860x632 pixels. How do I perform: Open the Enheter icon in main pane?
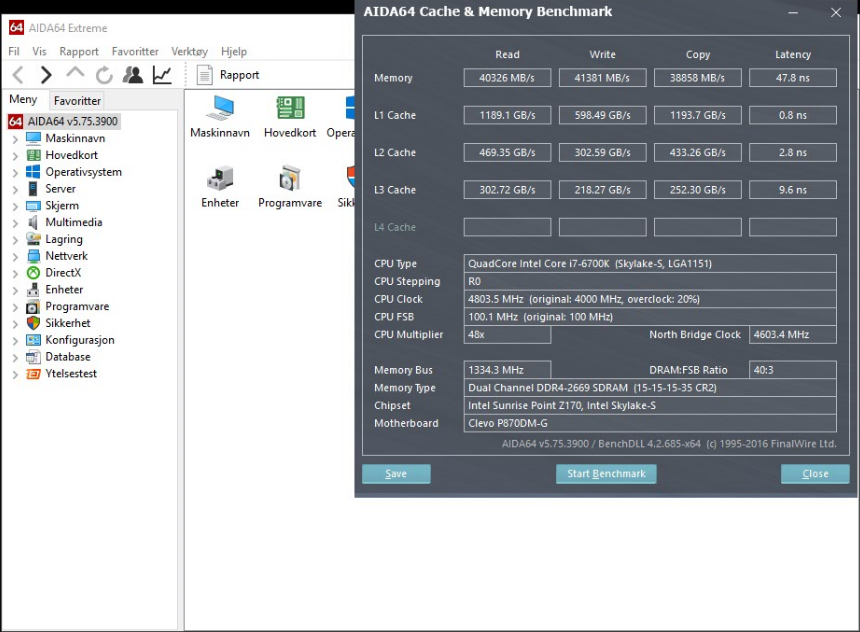[220, 187]
